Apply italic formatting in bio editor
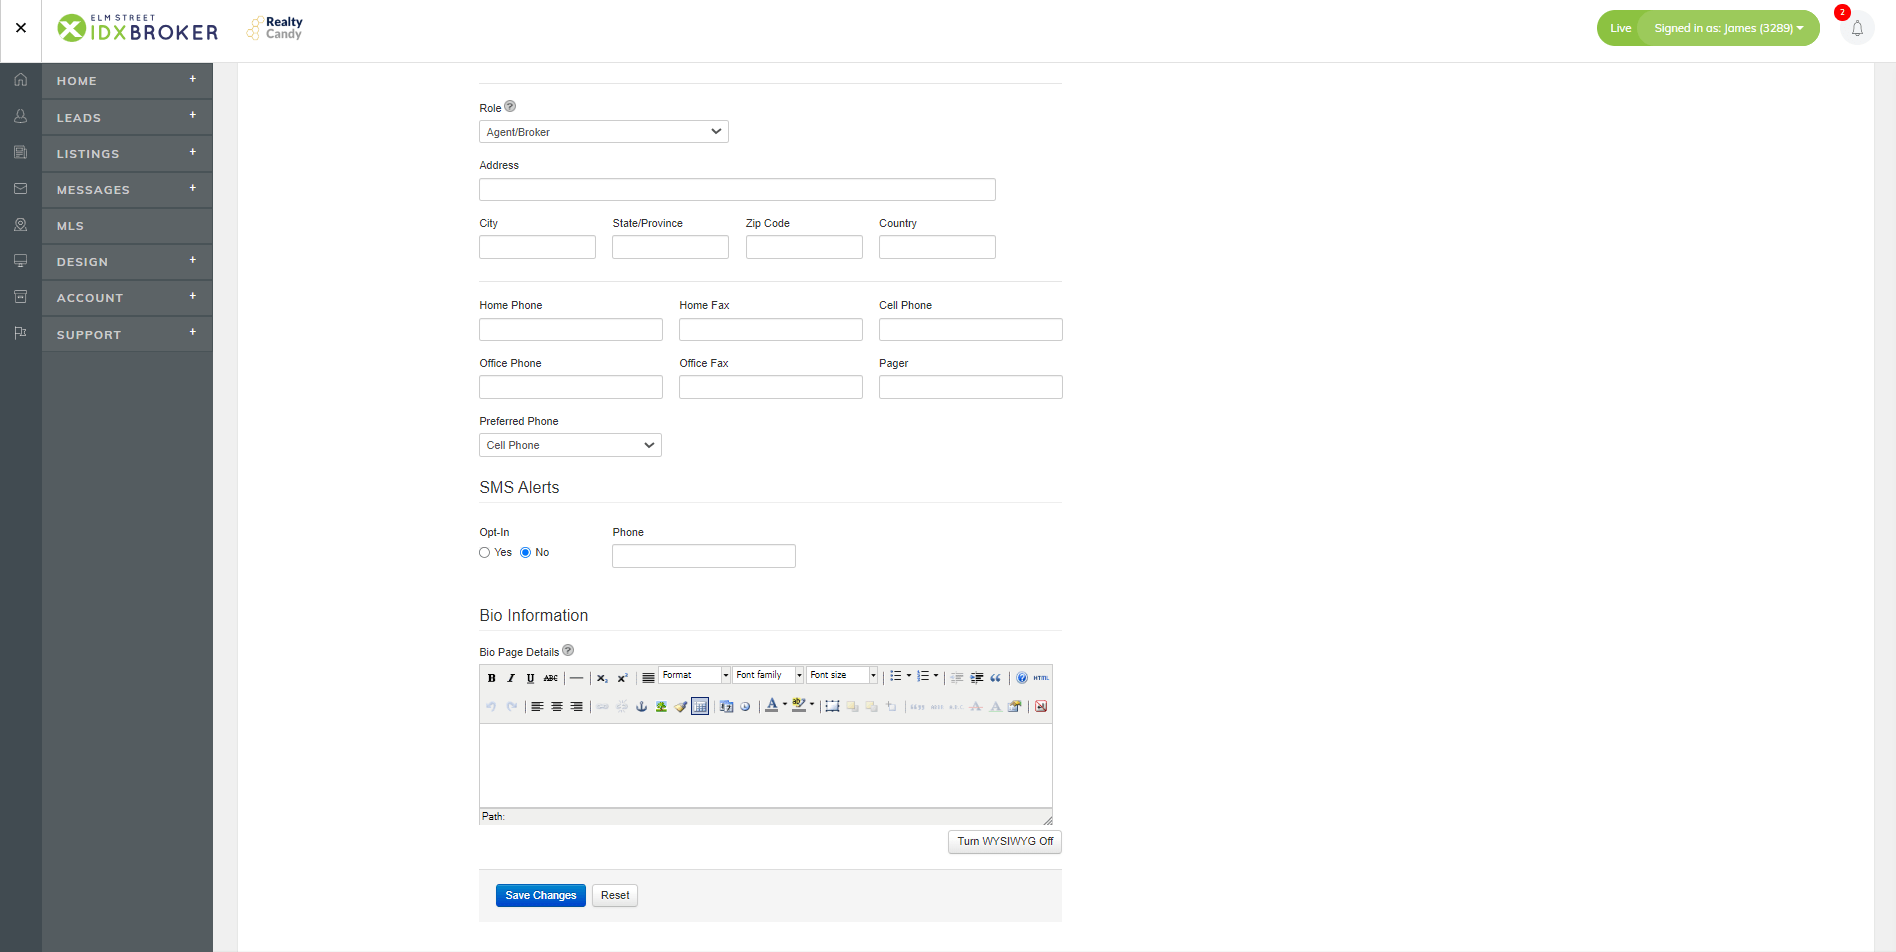The height and width of the screenshot is (952, 1896). coord(511,678)
